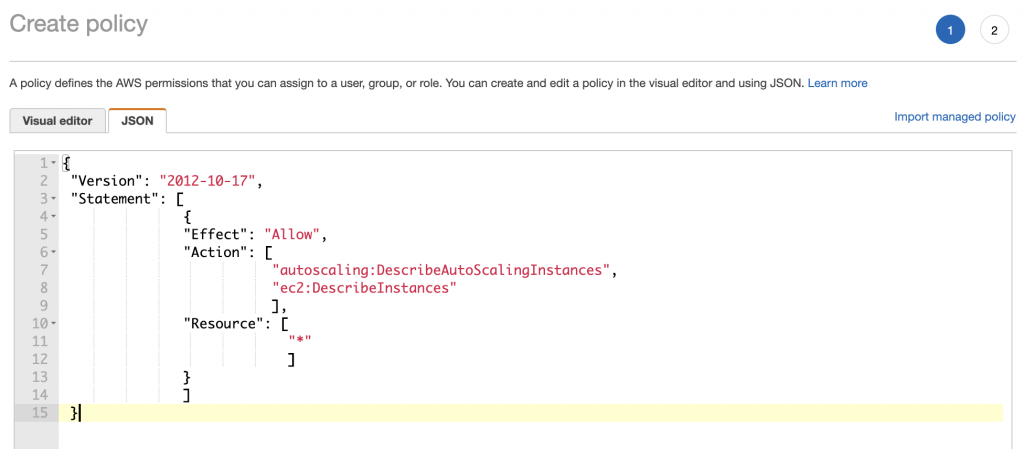Click the ec2:DescribeInstances action string
The width and height of the screenshot is (1024, 449).
pyautogui.click(x=364, y=288)
